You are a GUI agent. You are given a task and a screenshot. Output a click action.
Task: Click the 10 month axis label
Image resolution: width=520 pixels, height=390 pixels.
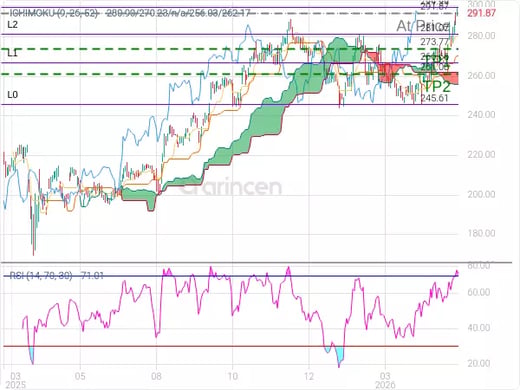232,377
